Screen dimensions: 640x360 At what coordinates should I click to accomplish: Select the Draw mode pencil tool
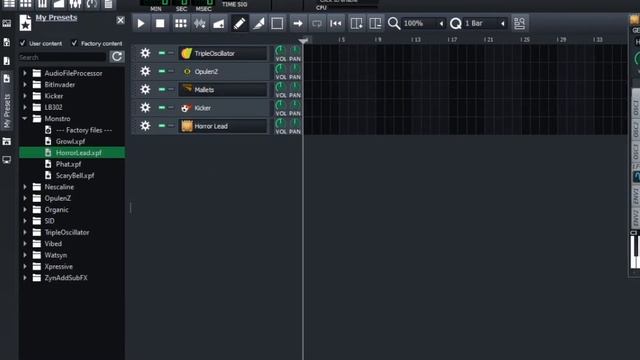point(239,23)
